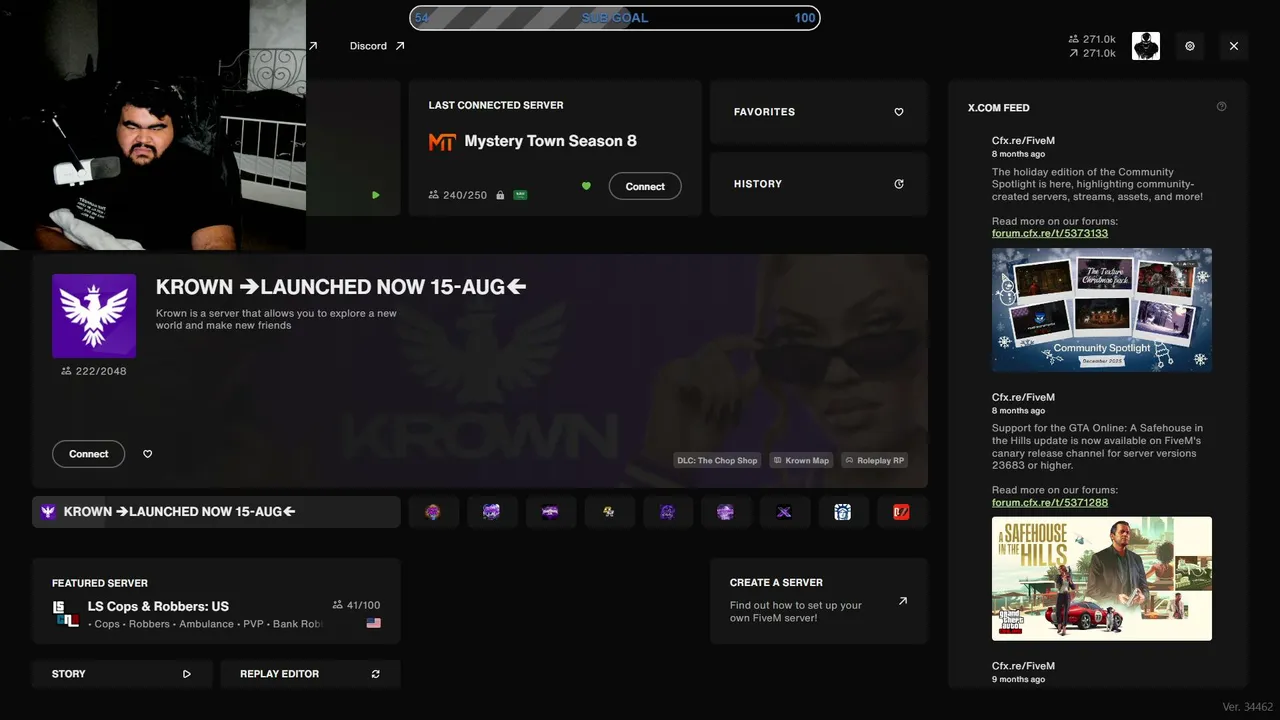Viewport: 1280px width, 720px height.
Task: Click the green flag beside the lock
Action: click(x=520, y=195)
